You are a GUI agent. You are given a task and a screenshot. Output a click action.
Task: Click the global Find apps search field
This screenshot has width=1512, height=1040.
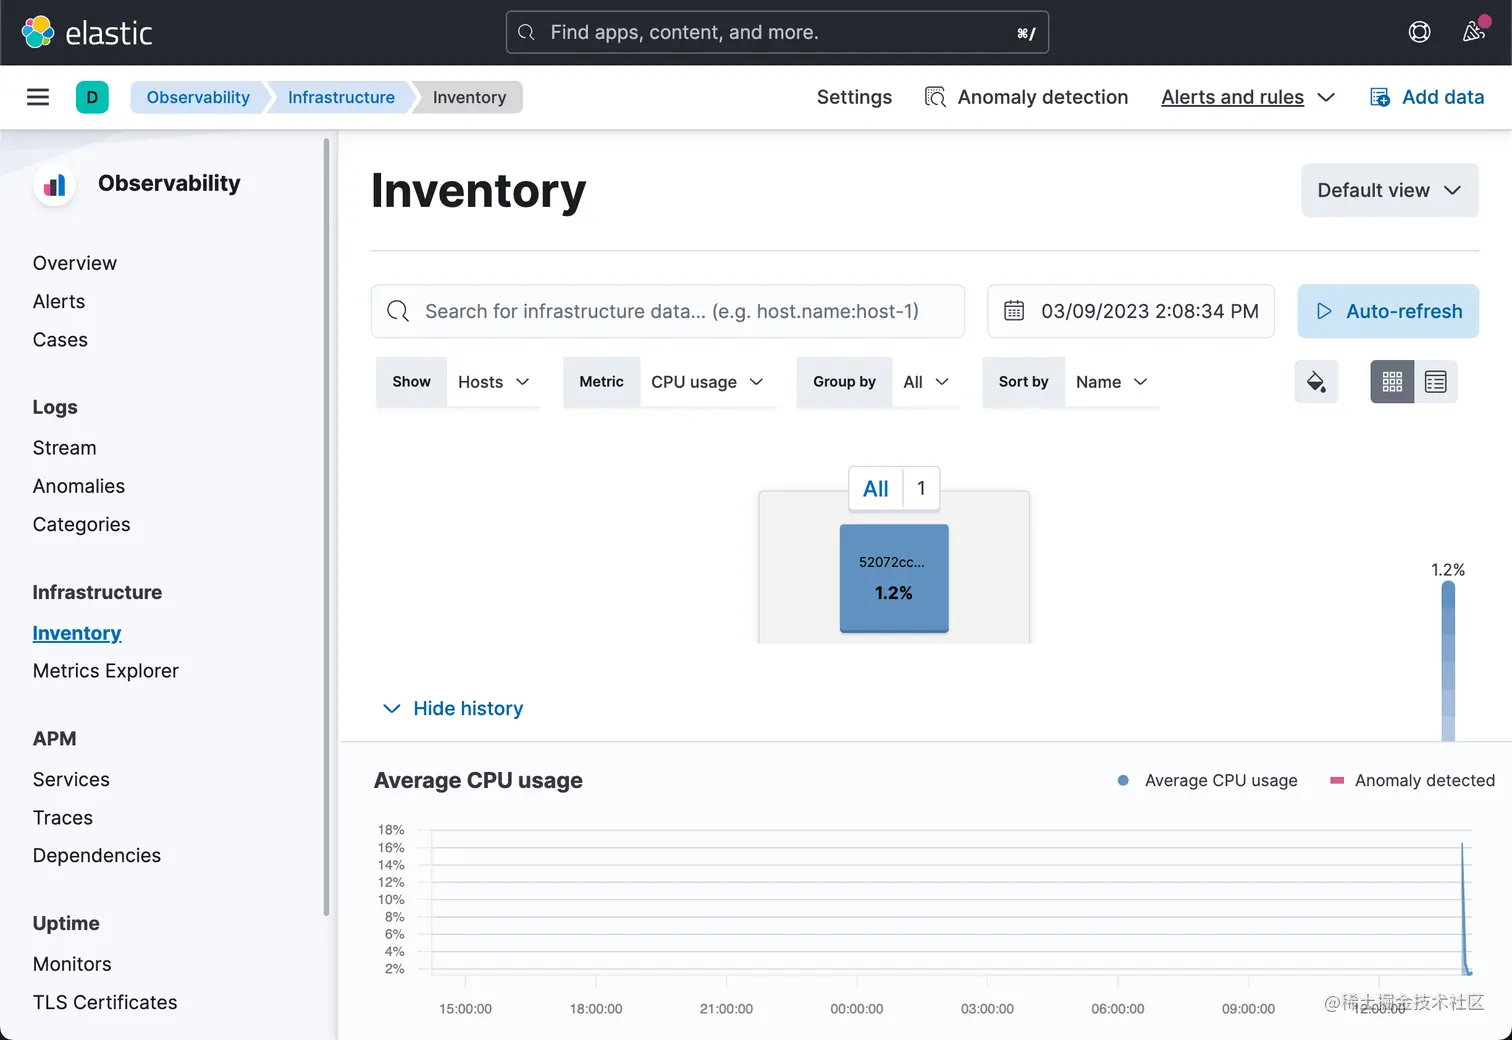coord(777,32)
